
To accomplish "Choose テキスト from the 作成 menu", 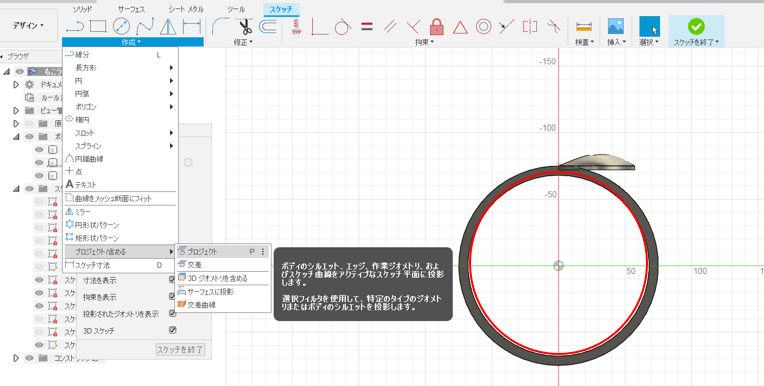I will click(120, 185).
